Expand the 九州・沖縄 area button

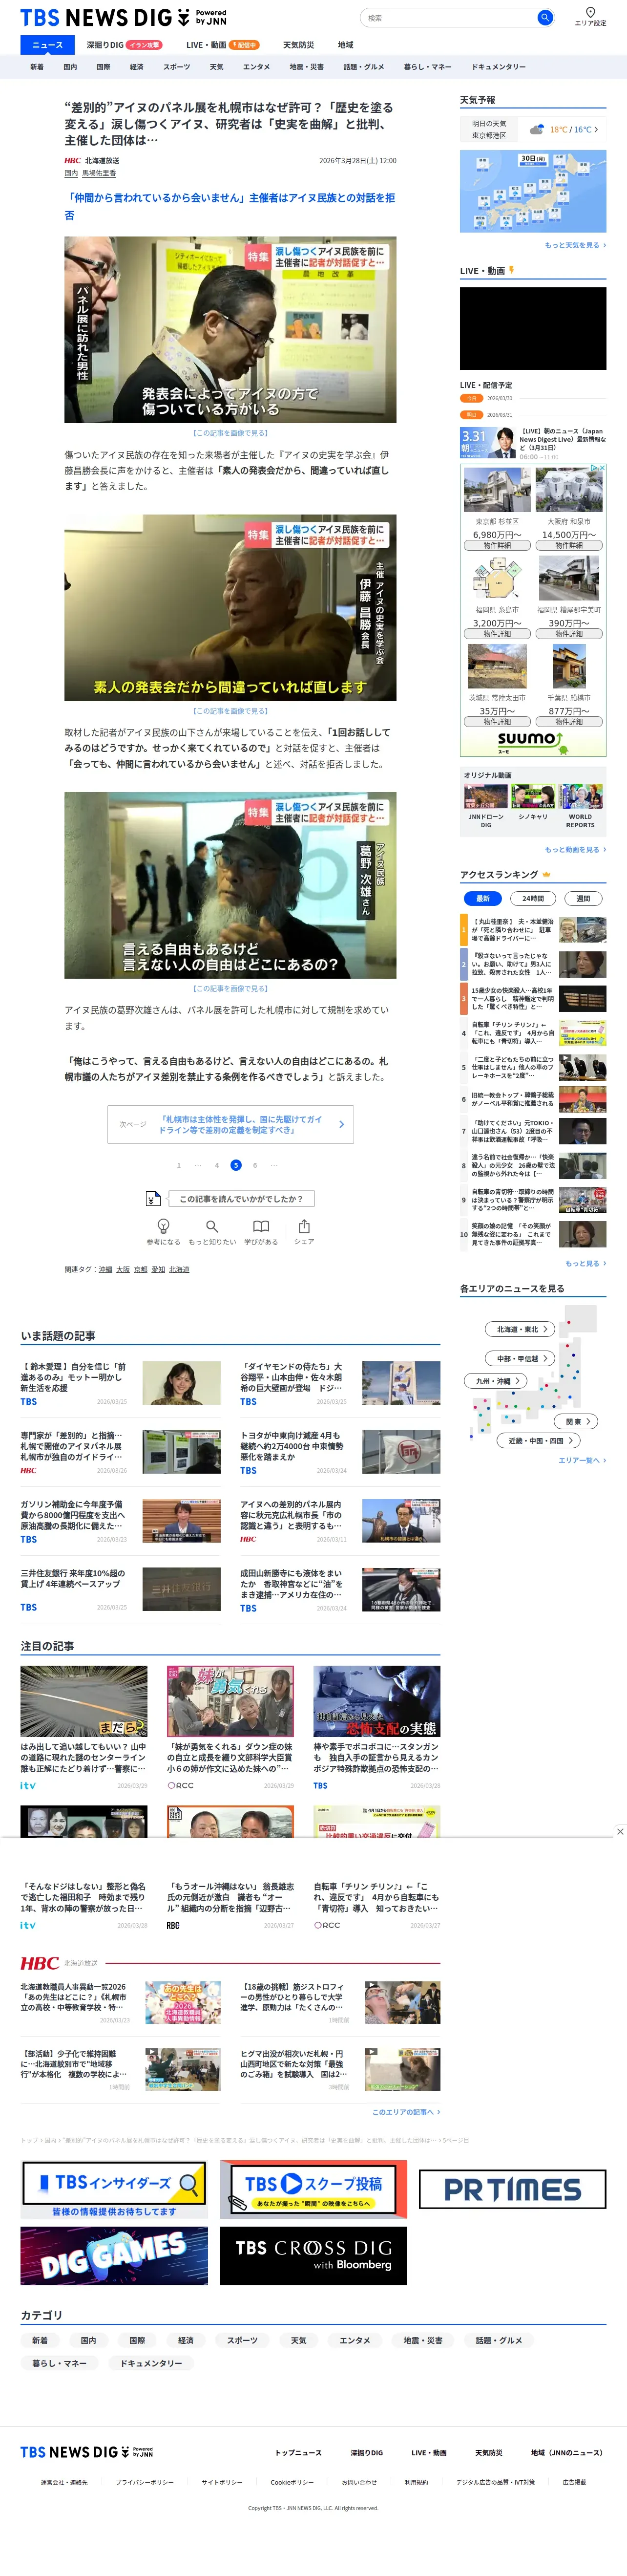coord(494,1381)
